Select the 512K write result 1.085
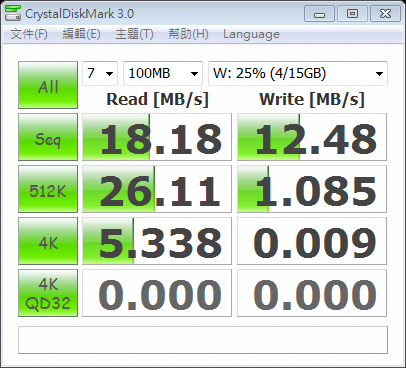The width and height of the screenshot is (406, 368). pos(312,189)
